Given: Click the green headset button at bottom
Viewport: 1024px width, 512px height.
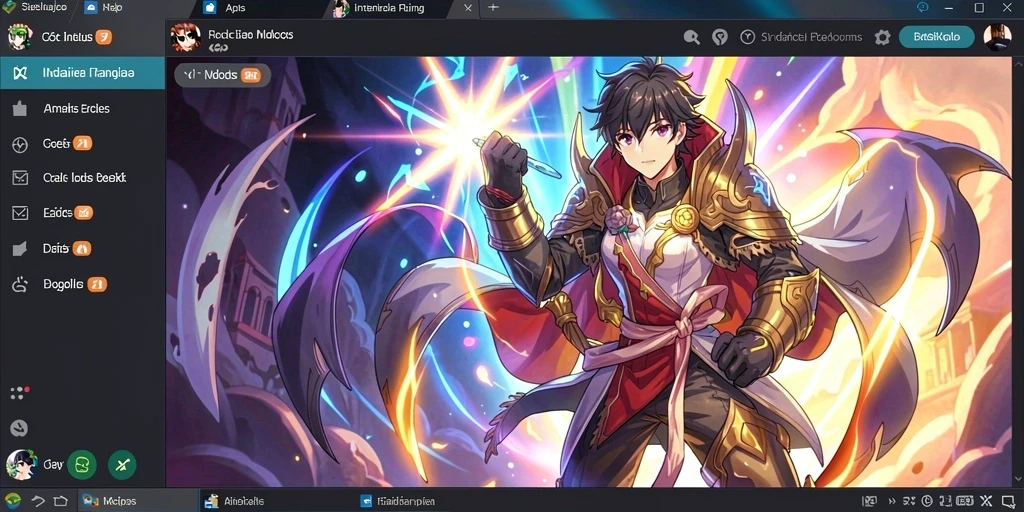Looking at the screenshot, I should tap(82, 465).
